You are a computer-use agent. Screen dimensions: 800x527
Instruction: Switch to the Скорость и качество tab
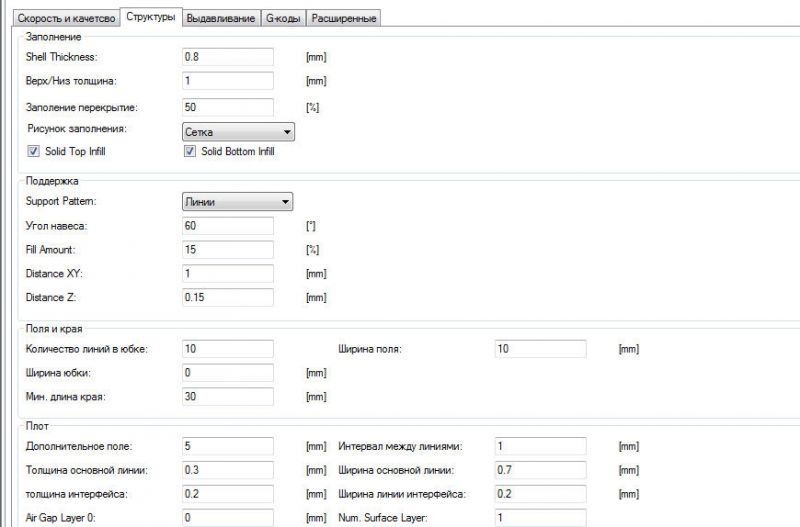pyautogui.click(x=60, y=18)
